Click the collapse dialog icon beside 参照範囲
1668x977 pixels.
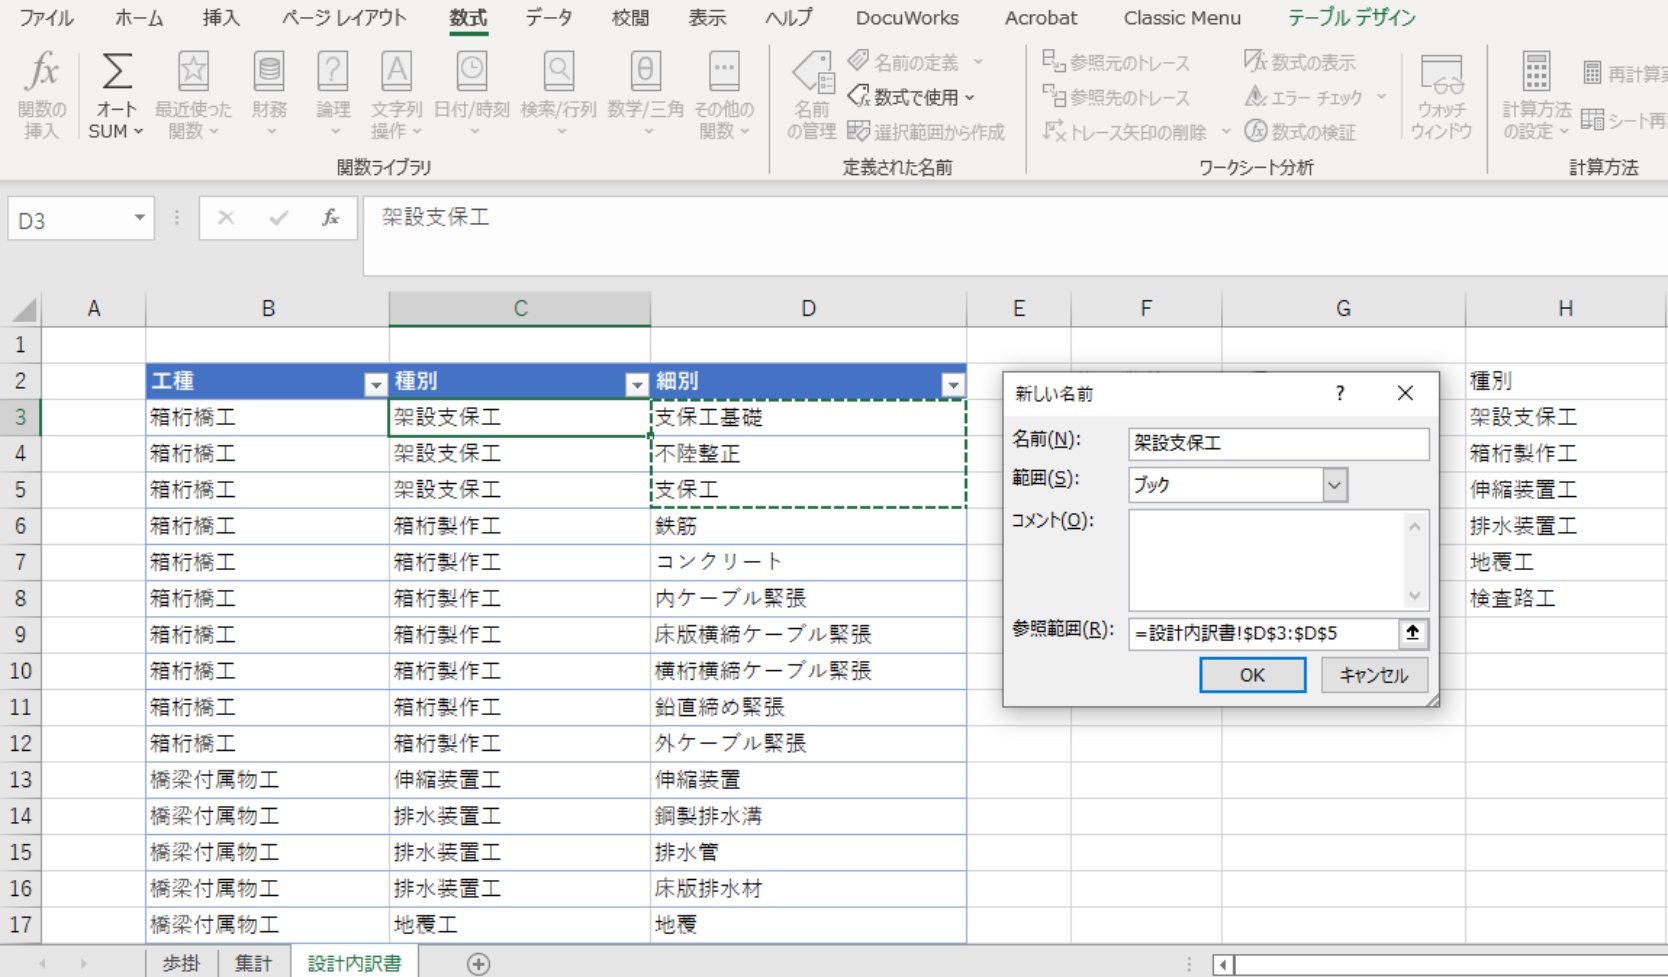click(1412, 633)
